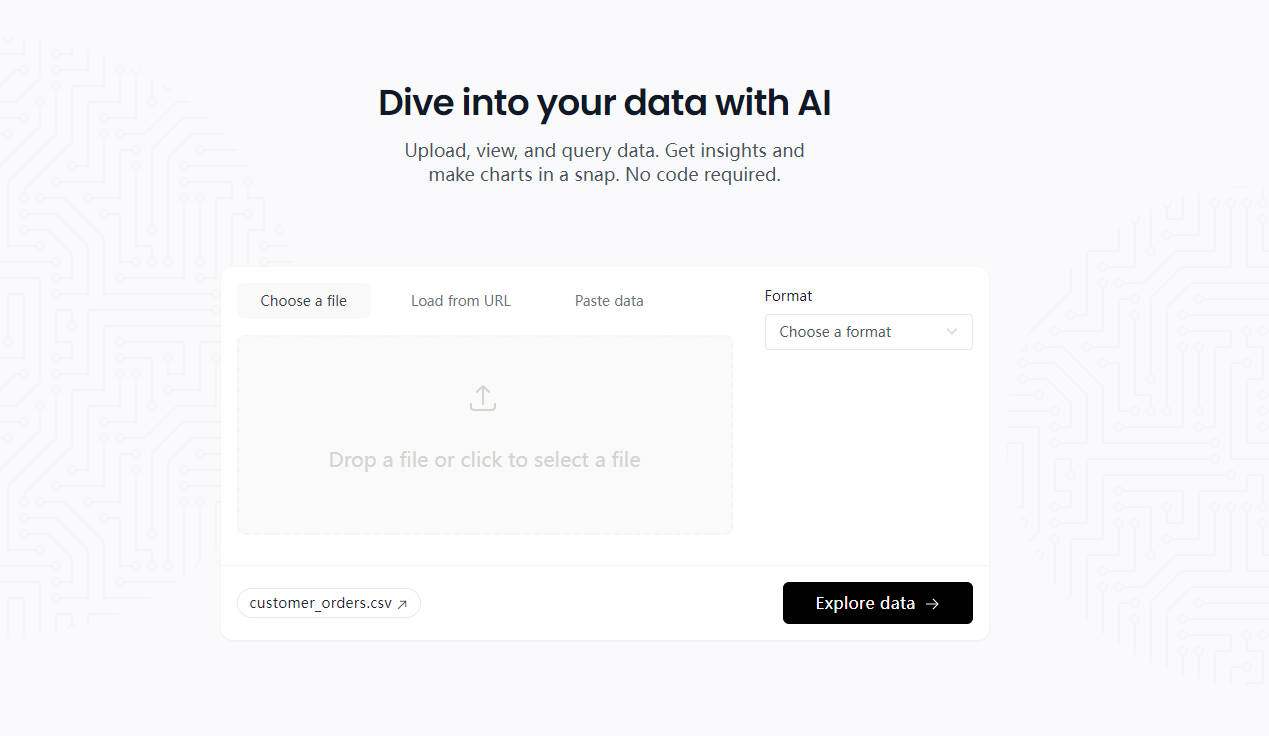1269x747 pixels.
Task: Select the 'Load from URL' tab
Action: coord(460,301)
